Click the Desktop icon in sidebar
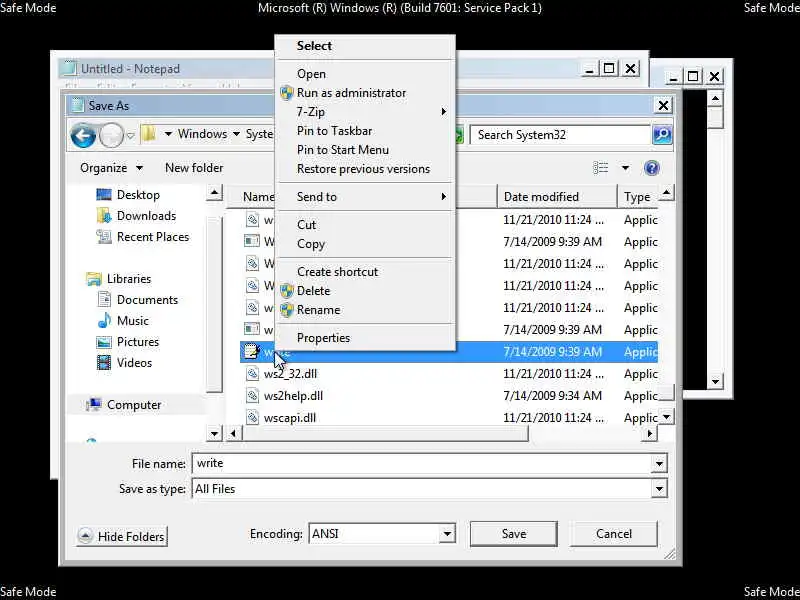This screenshot has width=800, height=600. tap(104, 195)
